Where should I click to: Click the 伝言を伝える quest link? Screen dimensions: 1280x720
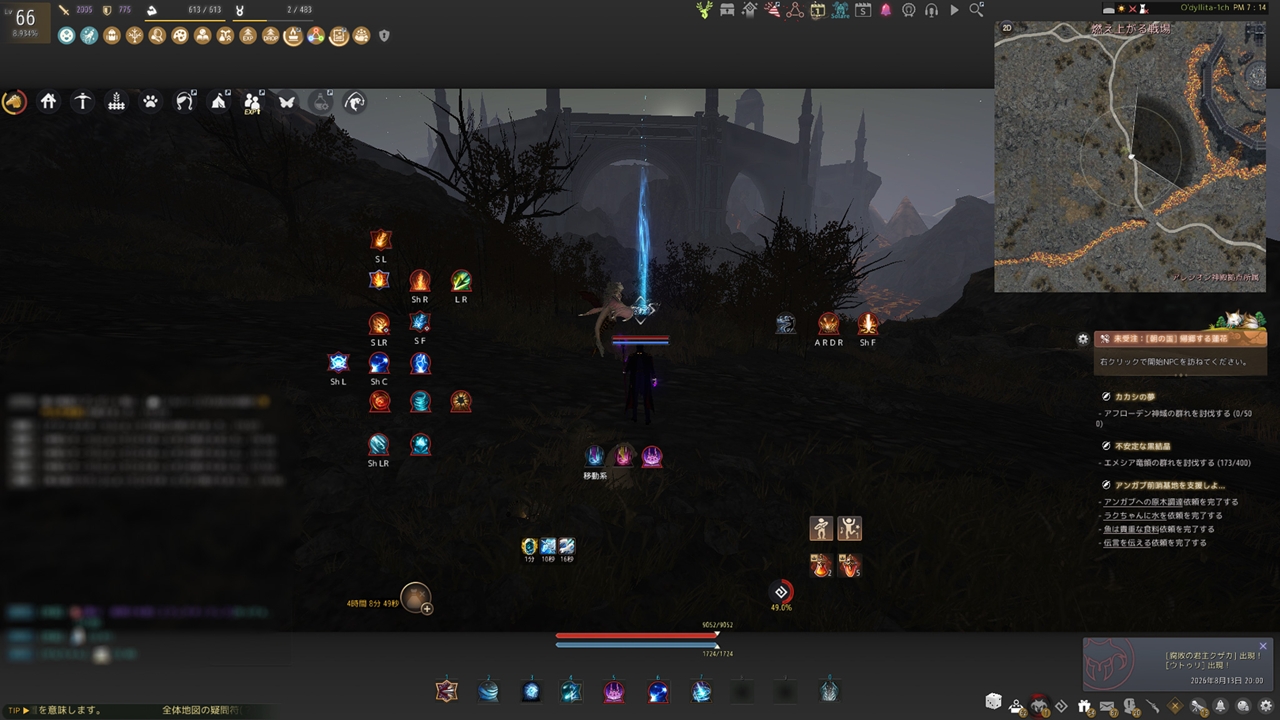[1126, 543]
